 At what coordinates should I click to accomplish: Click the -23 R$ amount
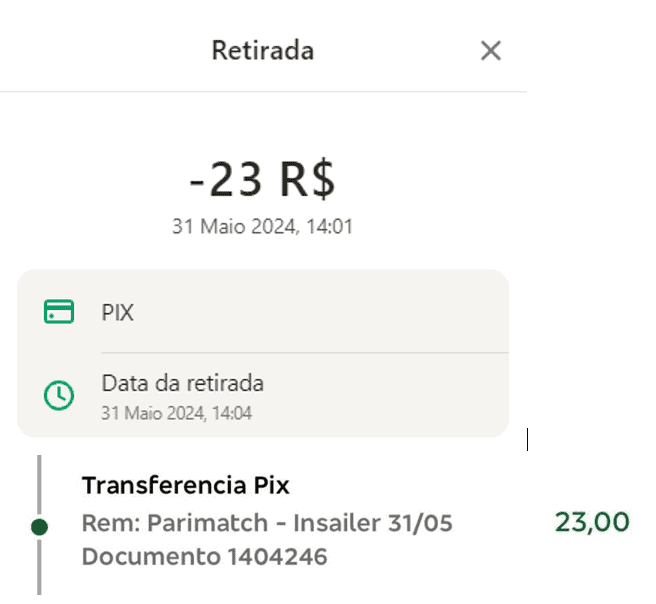pyautogui.click(x=262, y=179)
